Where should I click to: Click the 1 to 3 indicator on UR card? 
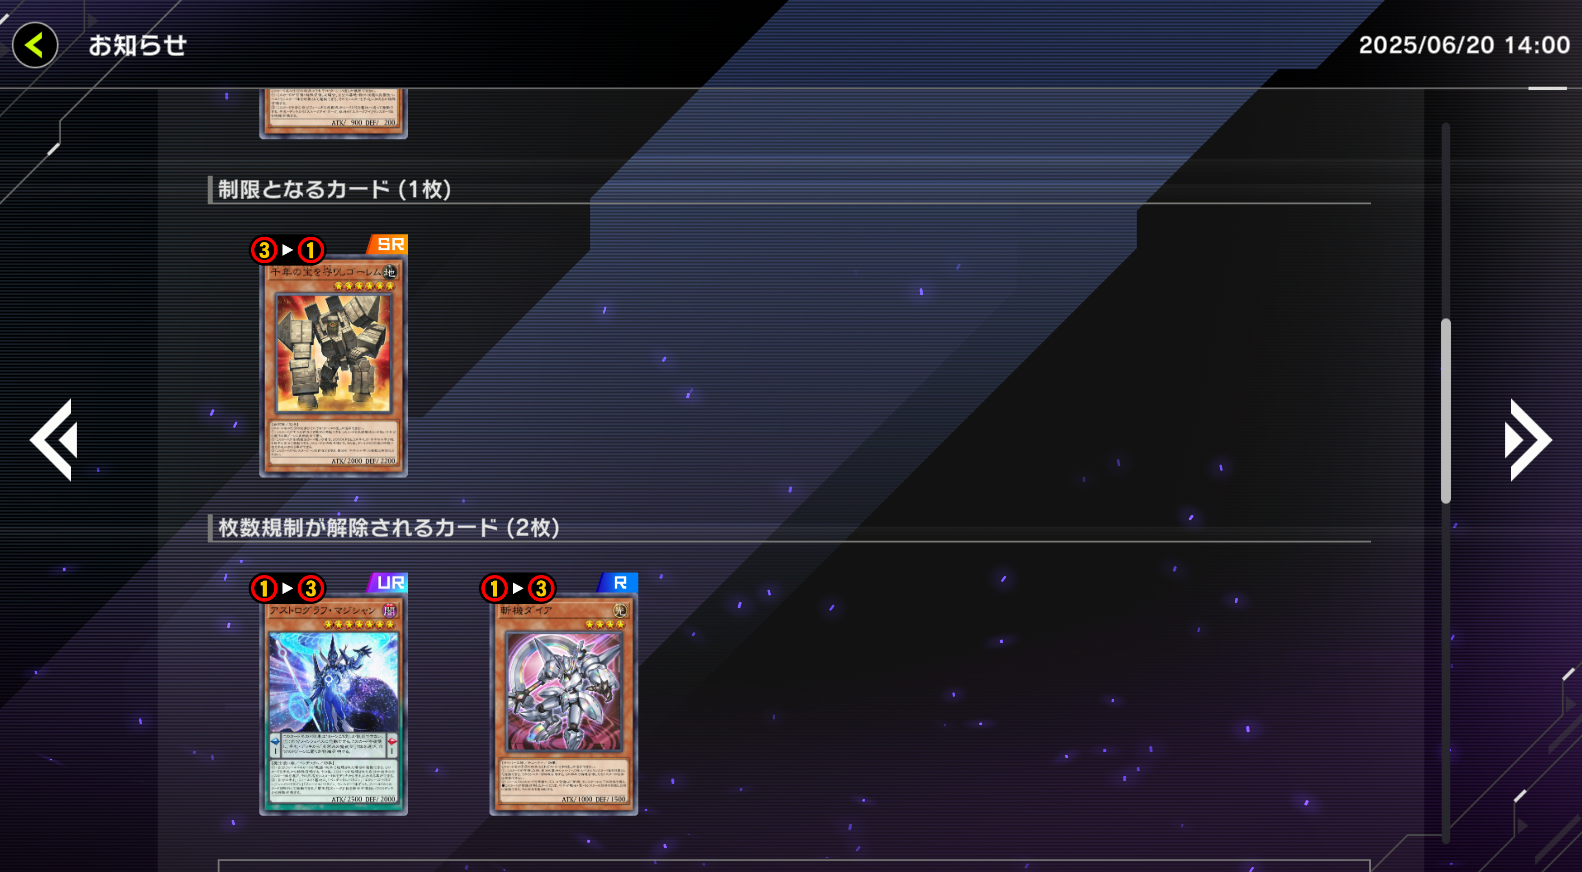pos(288,588)
